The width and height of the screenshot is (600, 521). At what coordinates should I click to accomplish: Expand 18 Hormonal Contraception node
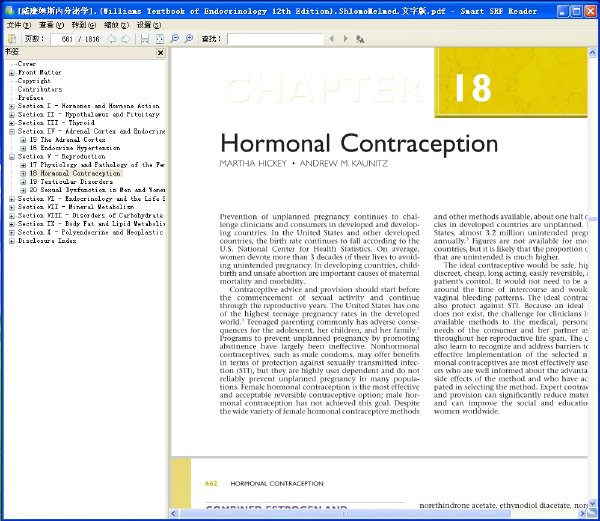pyautogui.click(x=23, y=174)
